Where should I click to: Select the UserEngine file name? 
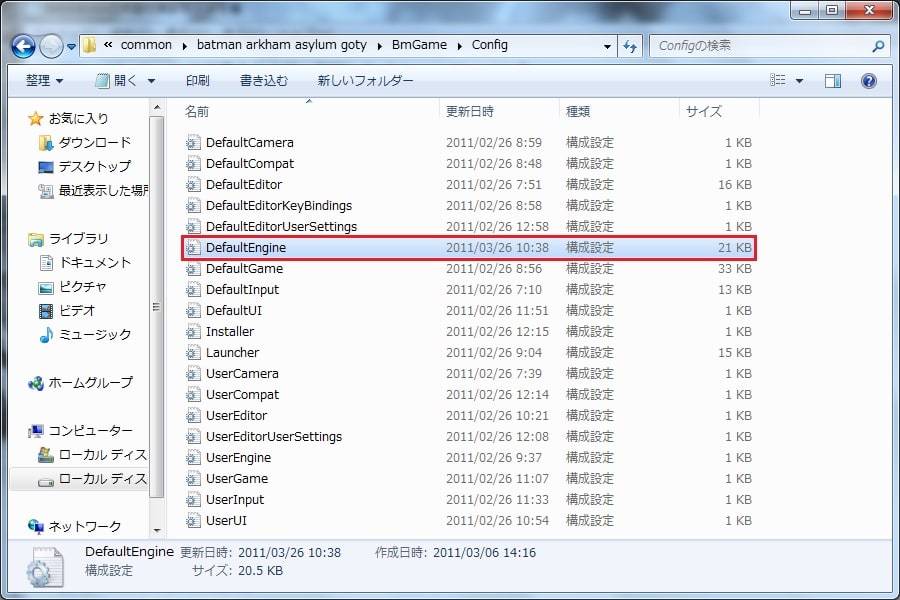click(238, 458)
